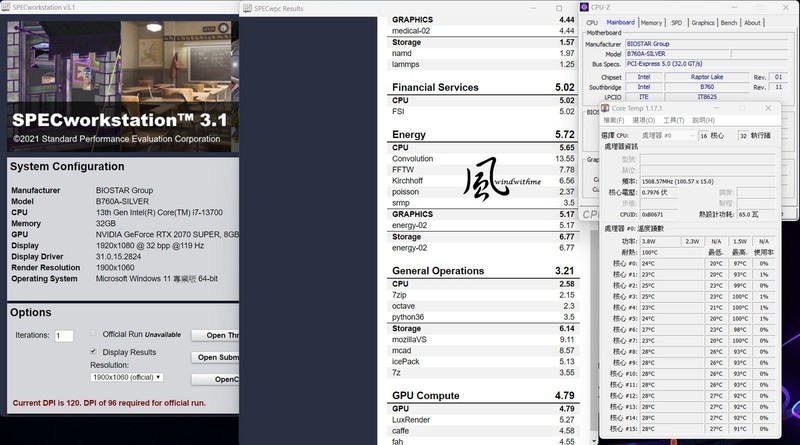
Task: Click the Open Thr... button
Action: pyautogui.click(x=215, y=335)
